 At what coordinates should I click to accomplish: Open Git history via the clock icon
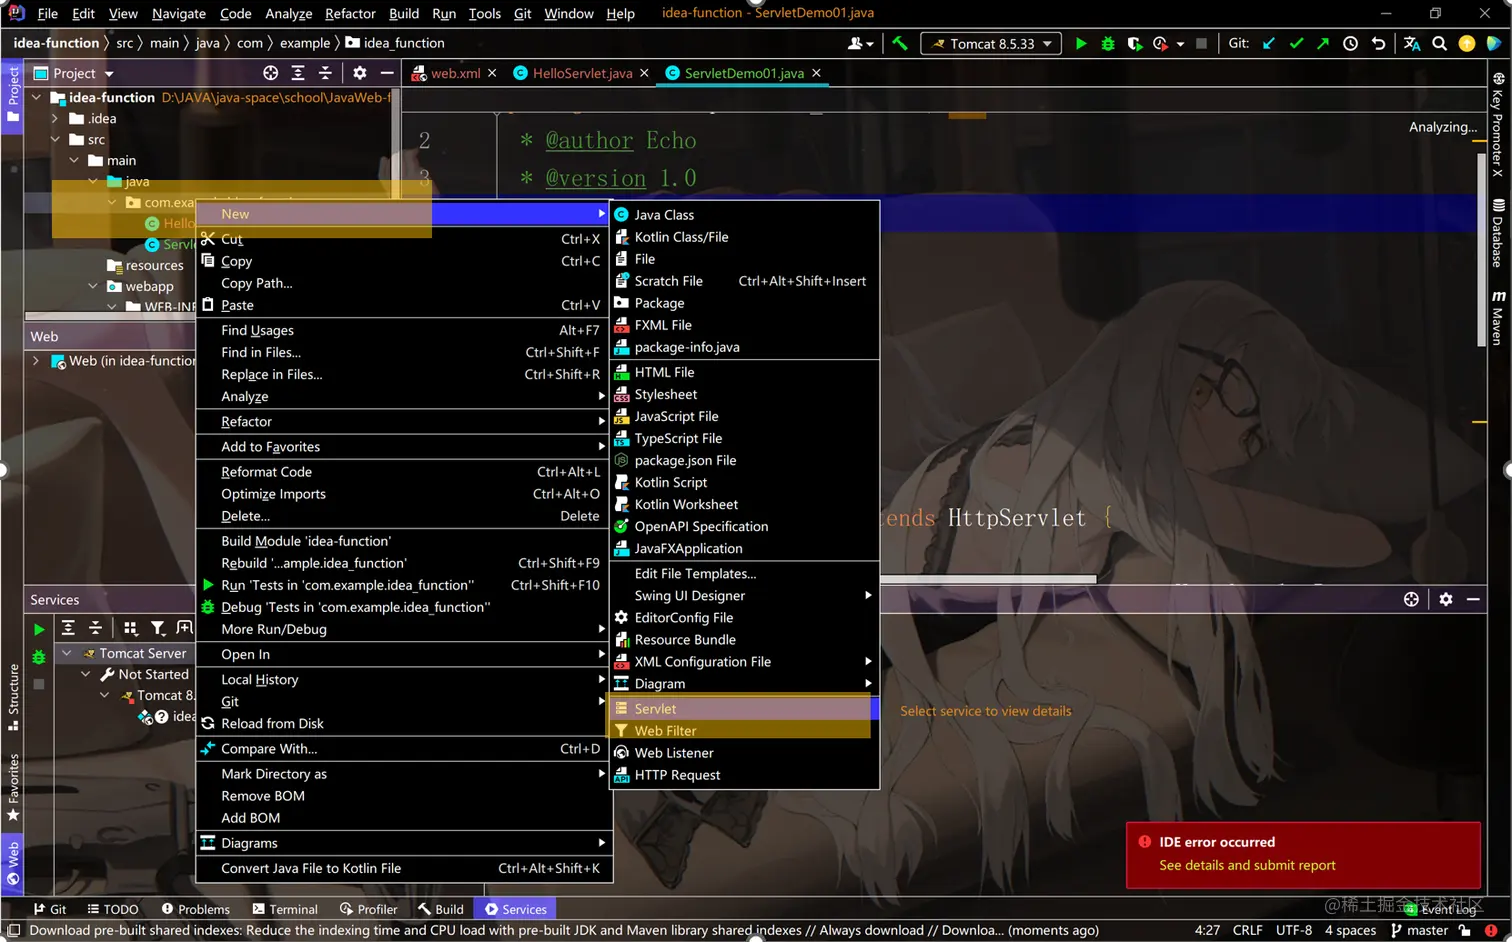[x=1350, y=43]
